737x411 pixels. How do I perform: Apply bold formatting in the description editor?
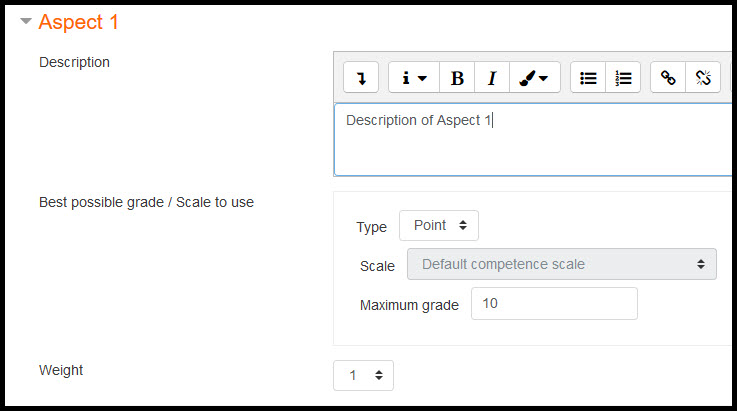pos(457,78)
